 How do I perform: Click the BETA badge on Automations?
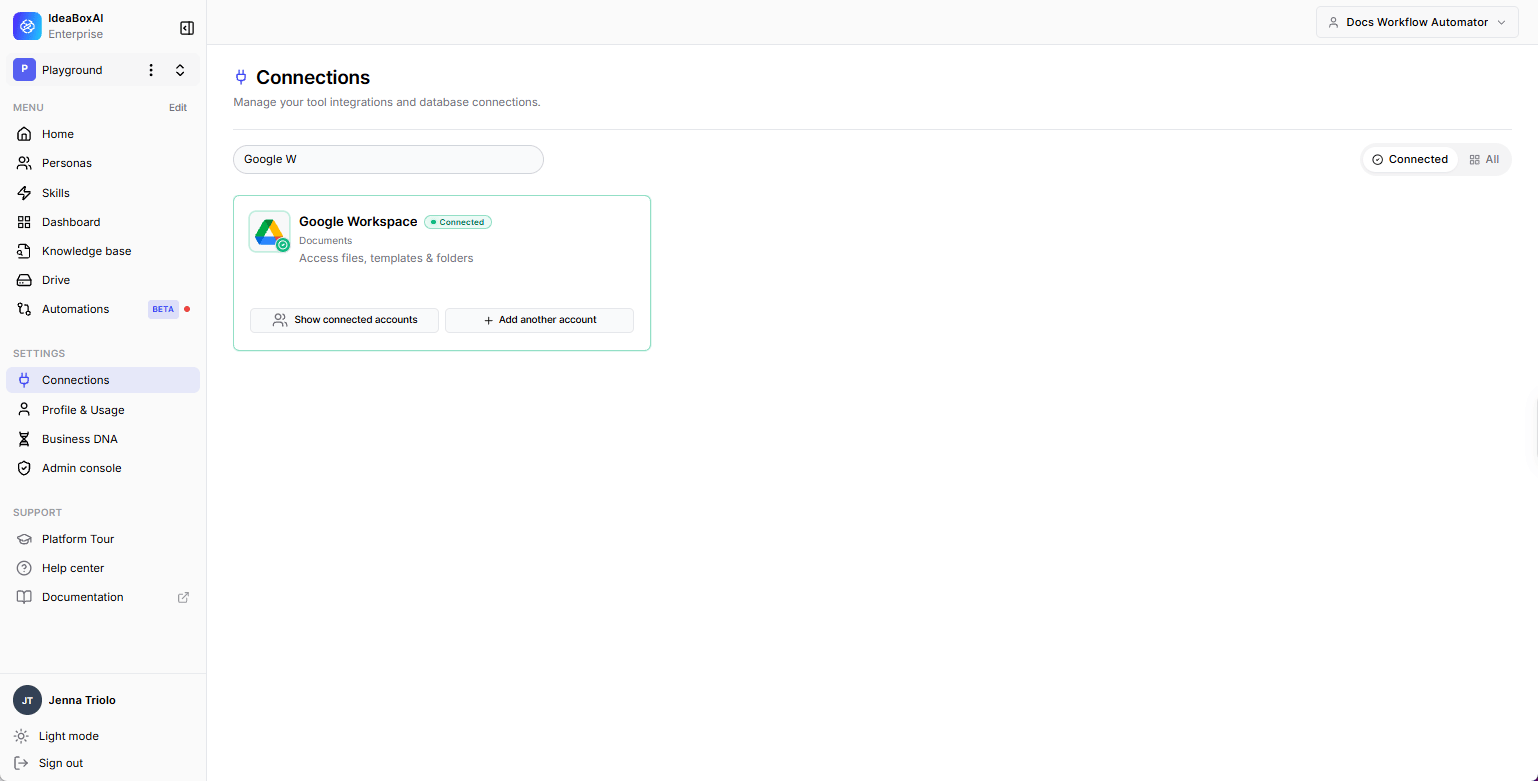pos(163,309)
